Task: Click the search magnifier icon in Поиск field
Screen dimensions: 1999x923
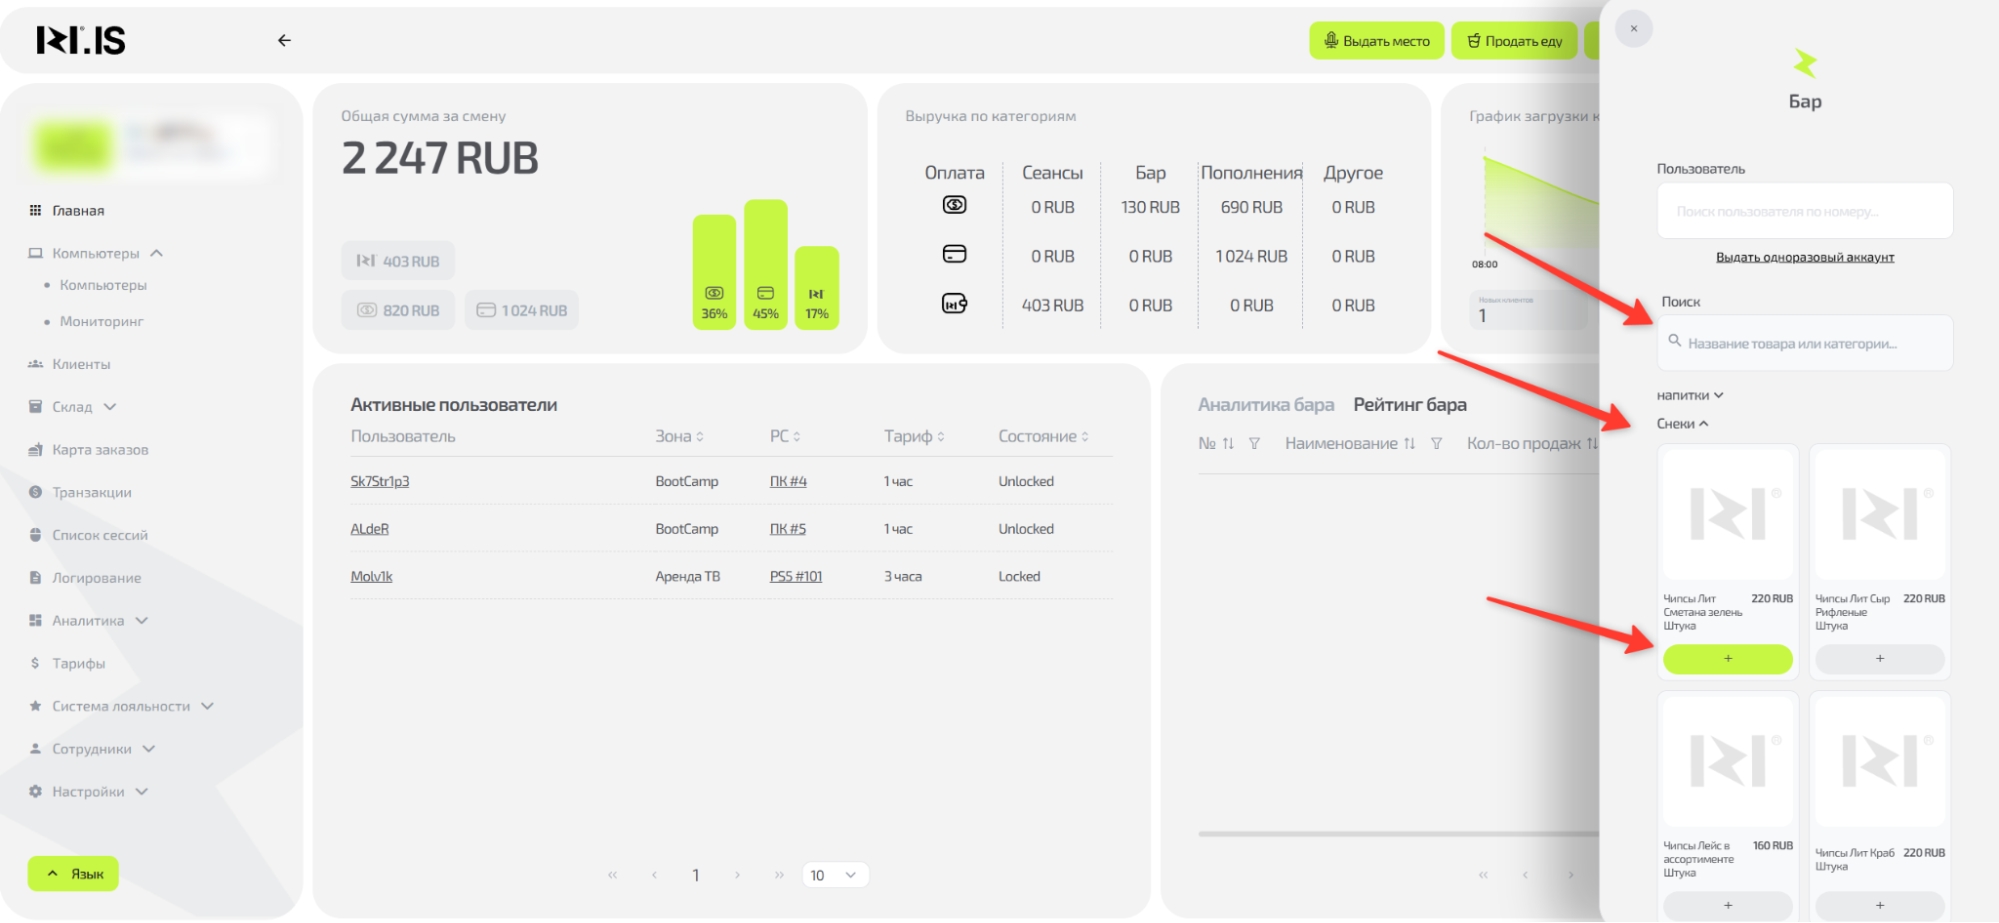Action: (x=1674, y=342)
